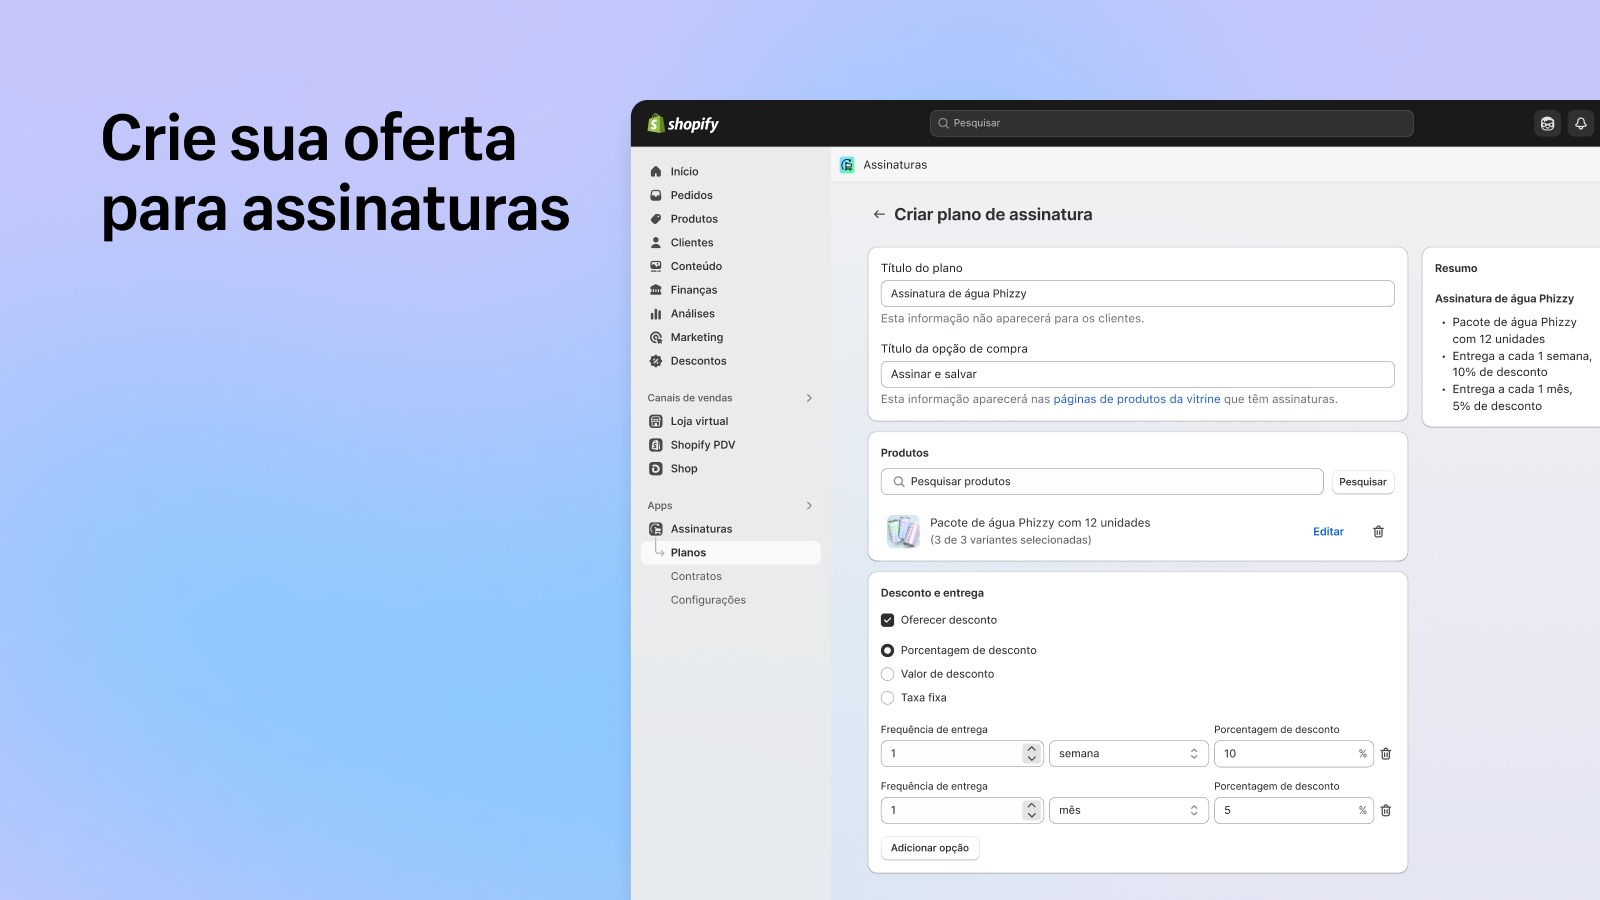Click the discount percentage field showing 5

click(1293, 811)
